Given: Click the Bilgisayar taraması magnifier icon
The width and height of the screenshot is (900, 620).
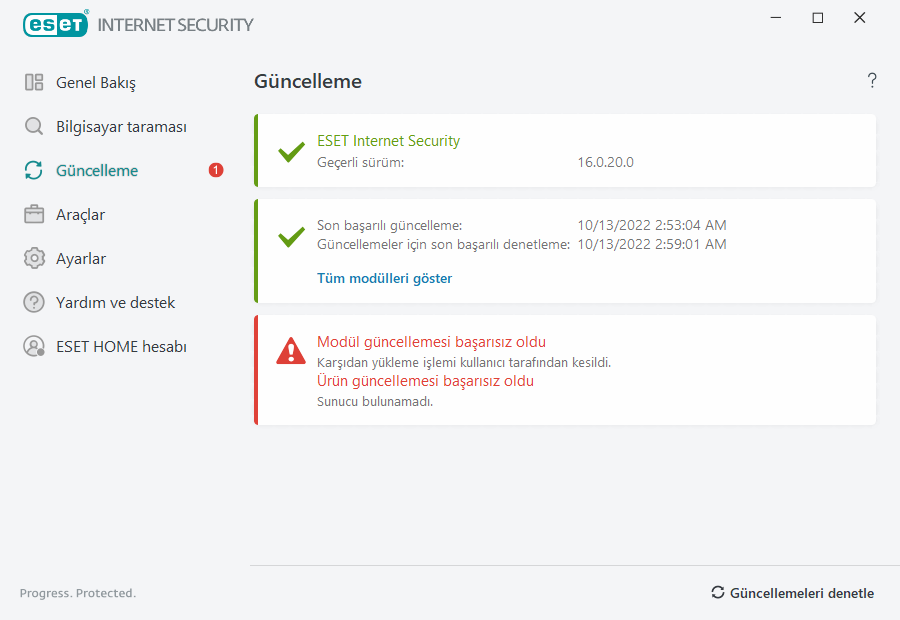Looking at the screenshot, I should tap(34, 127).
